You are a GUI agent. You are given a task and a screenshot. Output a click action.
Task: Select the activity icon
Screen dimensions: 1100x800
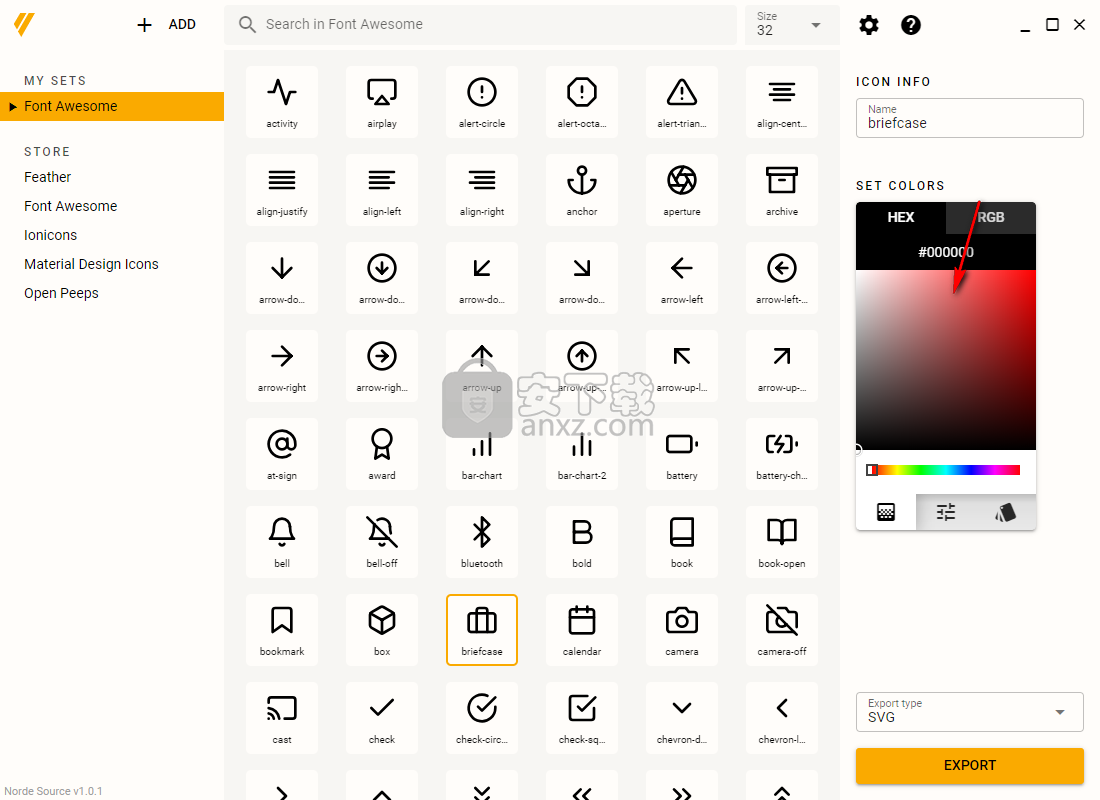click(282, 102)
